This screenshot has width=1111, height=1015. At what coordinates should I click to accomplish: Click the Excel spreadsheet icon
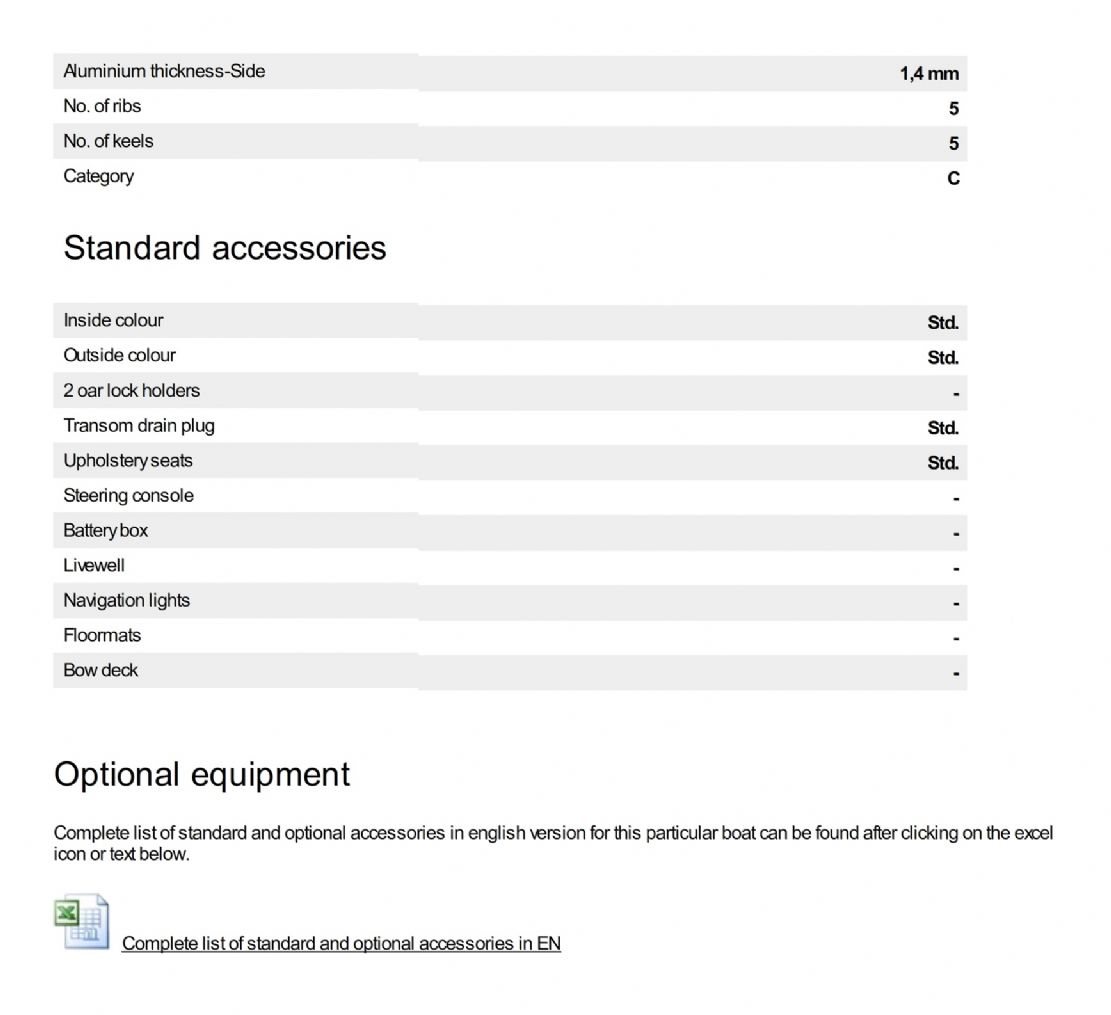tap(82, 922)
